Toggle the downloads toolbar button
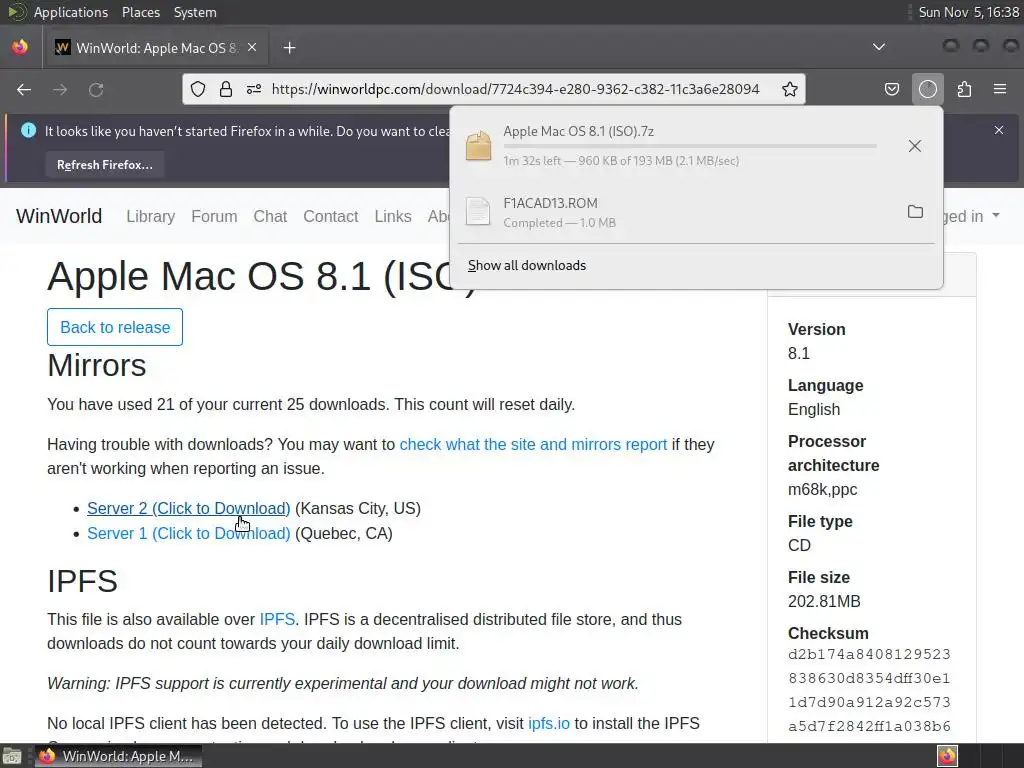This screenshot has width=1024, height=768. [927, 89]
